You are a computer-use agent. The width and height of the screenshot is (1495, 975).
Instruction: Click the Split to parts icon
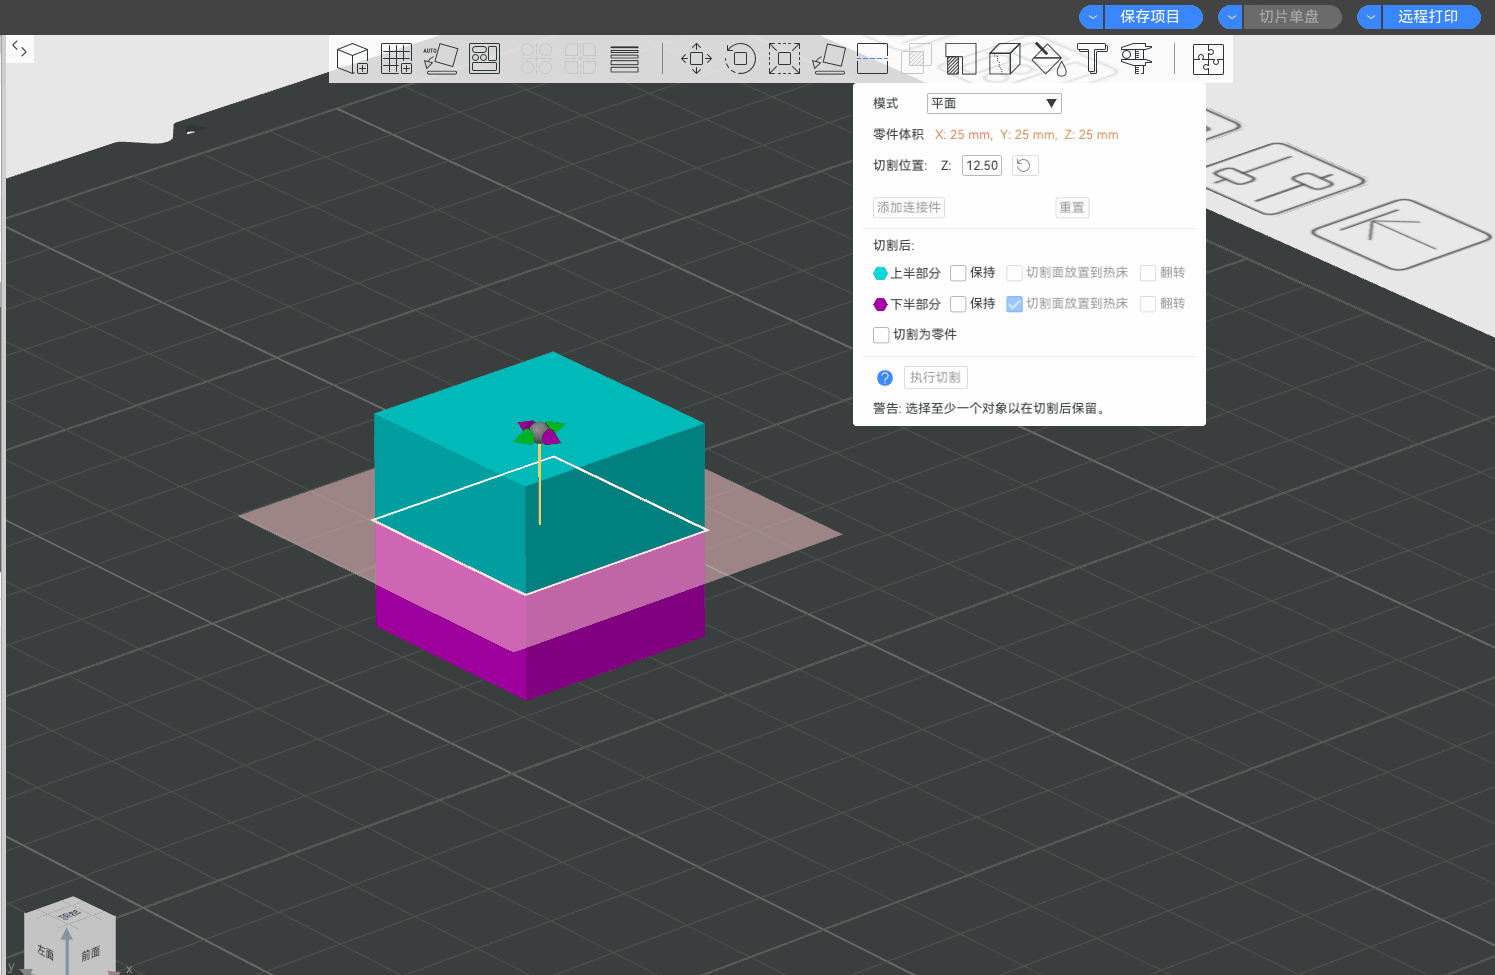coord(580,59)
